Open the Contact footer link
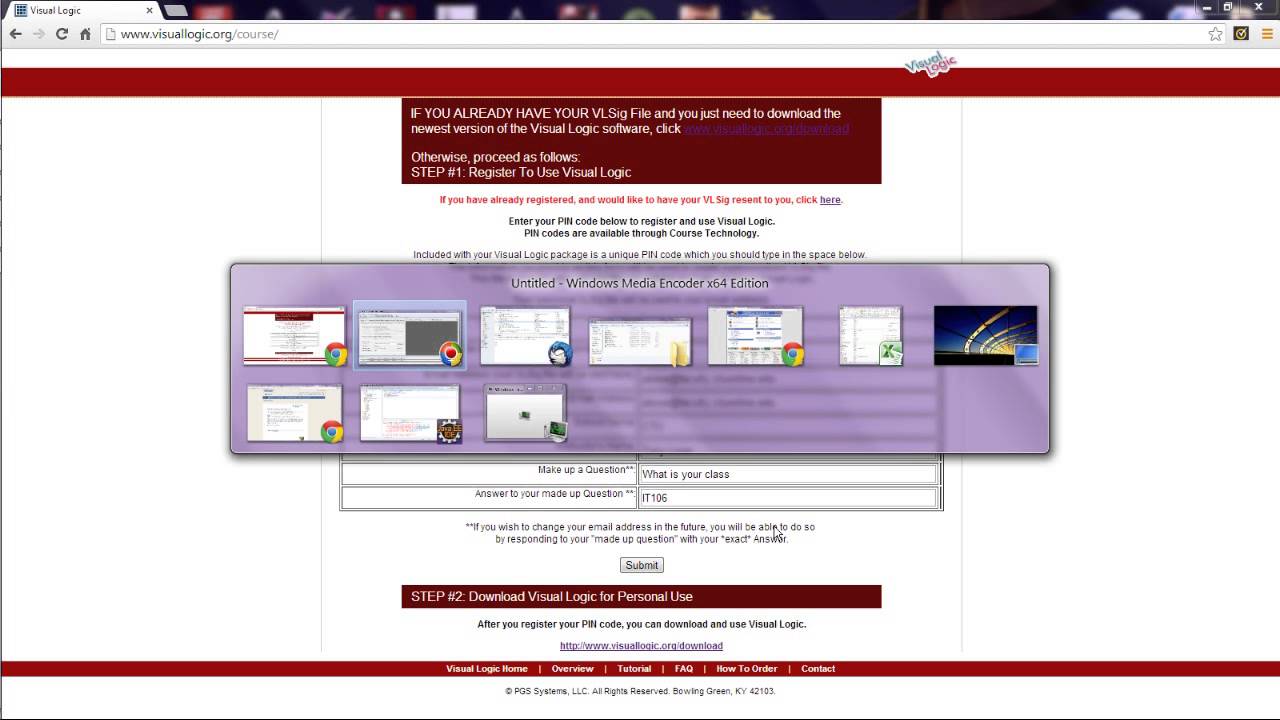The height and width of the screenshot is (720, 1280). coord(818,669)
